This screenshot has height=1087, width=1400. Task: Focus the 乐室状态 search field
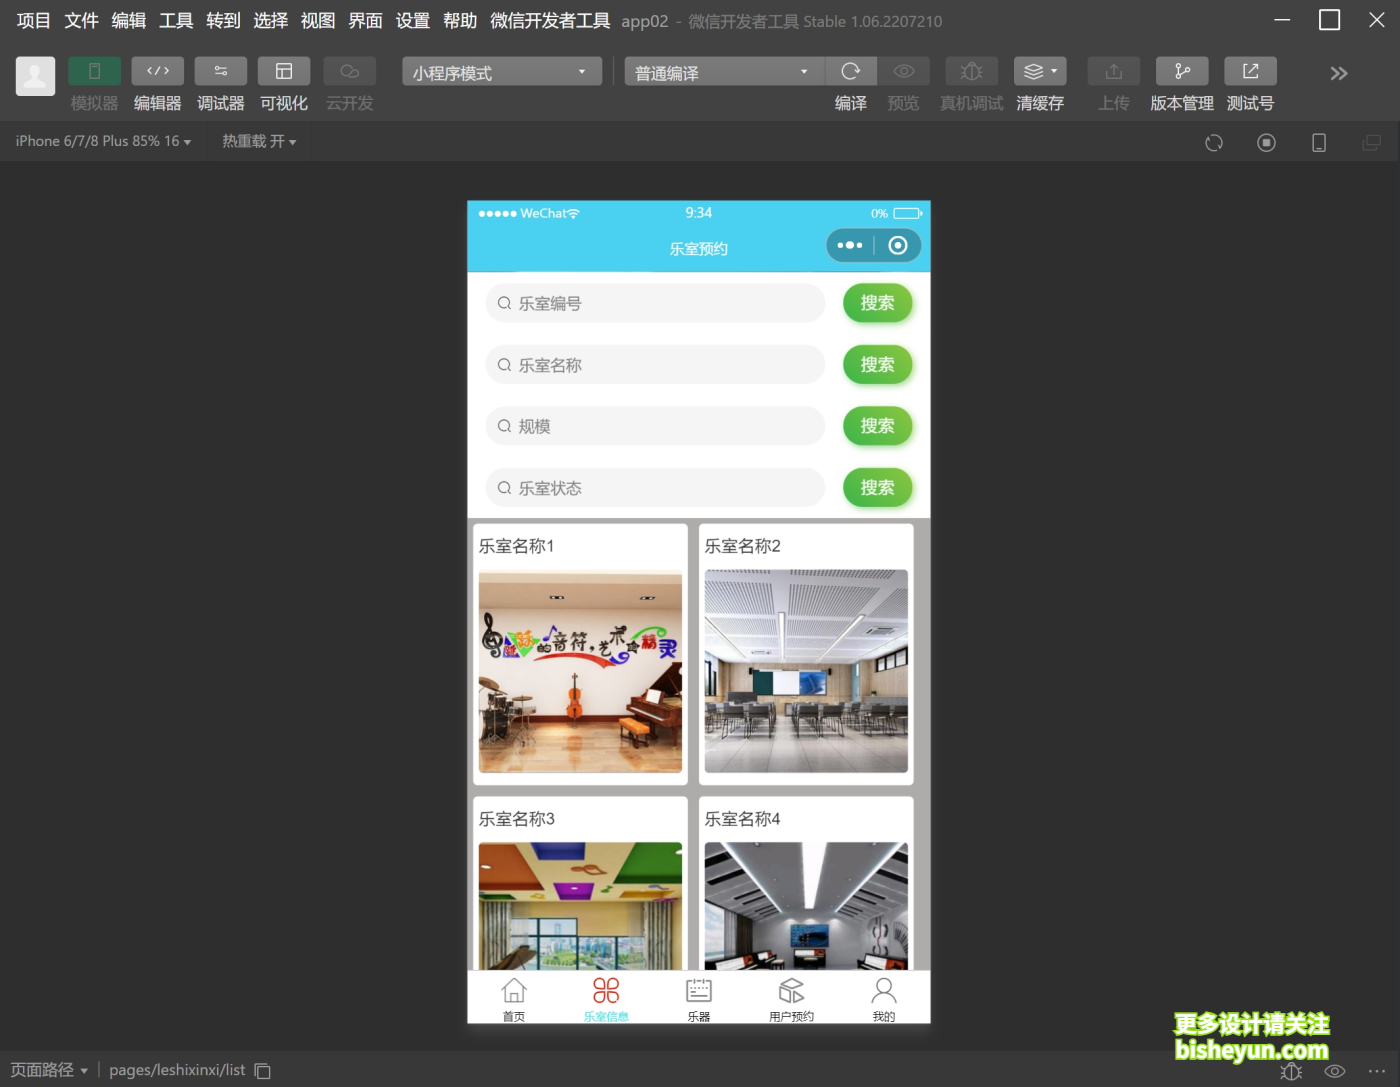[655, 488]
